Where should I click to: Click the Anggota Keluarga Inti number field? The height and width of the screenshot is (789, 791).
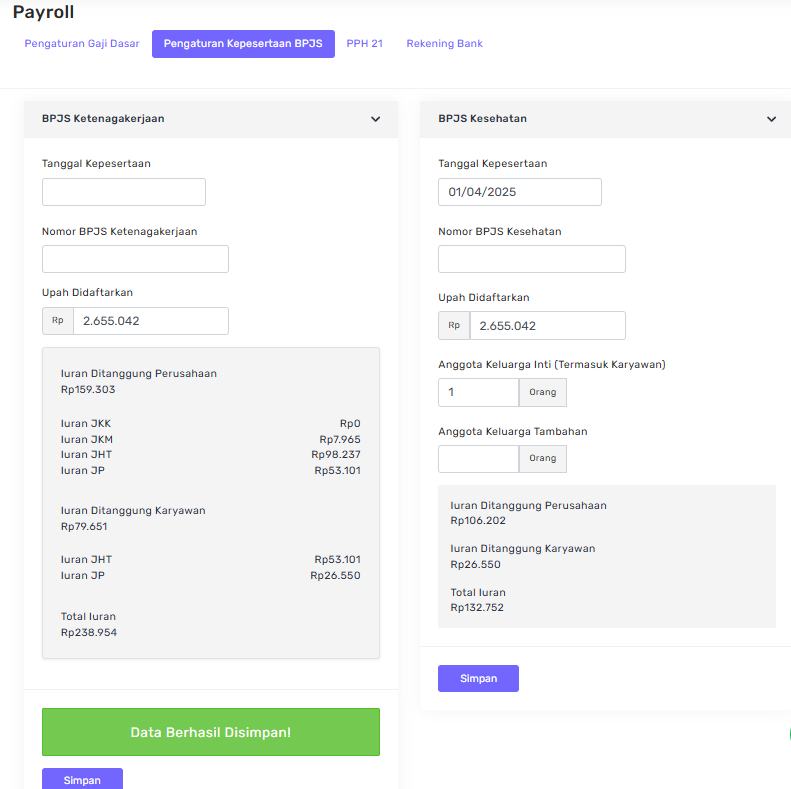[x=478, y=393]
